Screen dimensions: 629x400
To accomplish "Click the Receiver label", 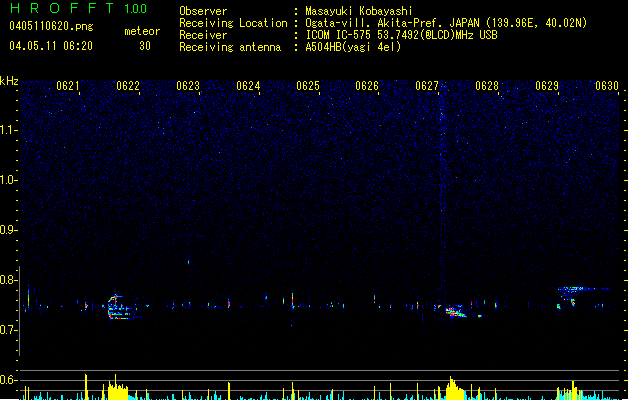I will click(203, 35).
